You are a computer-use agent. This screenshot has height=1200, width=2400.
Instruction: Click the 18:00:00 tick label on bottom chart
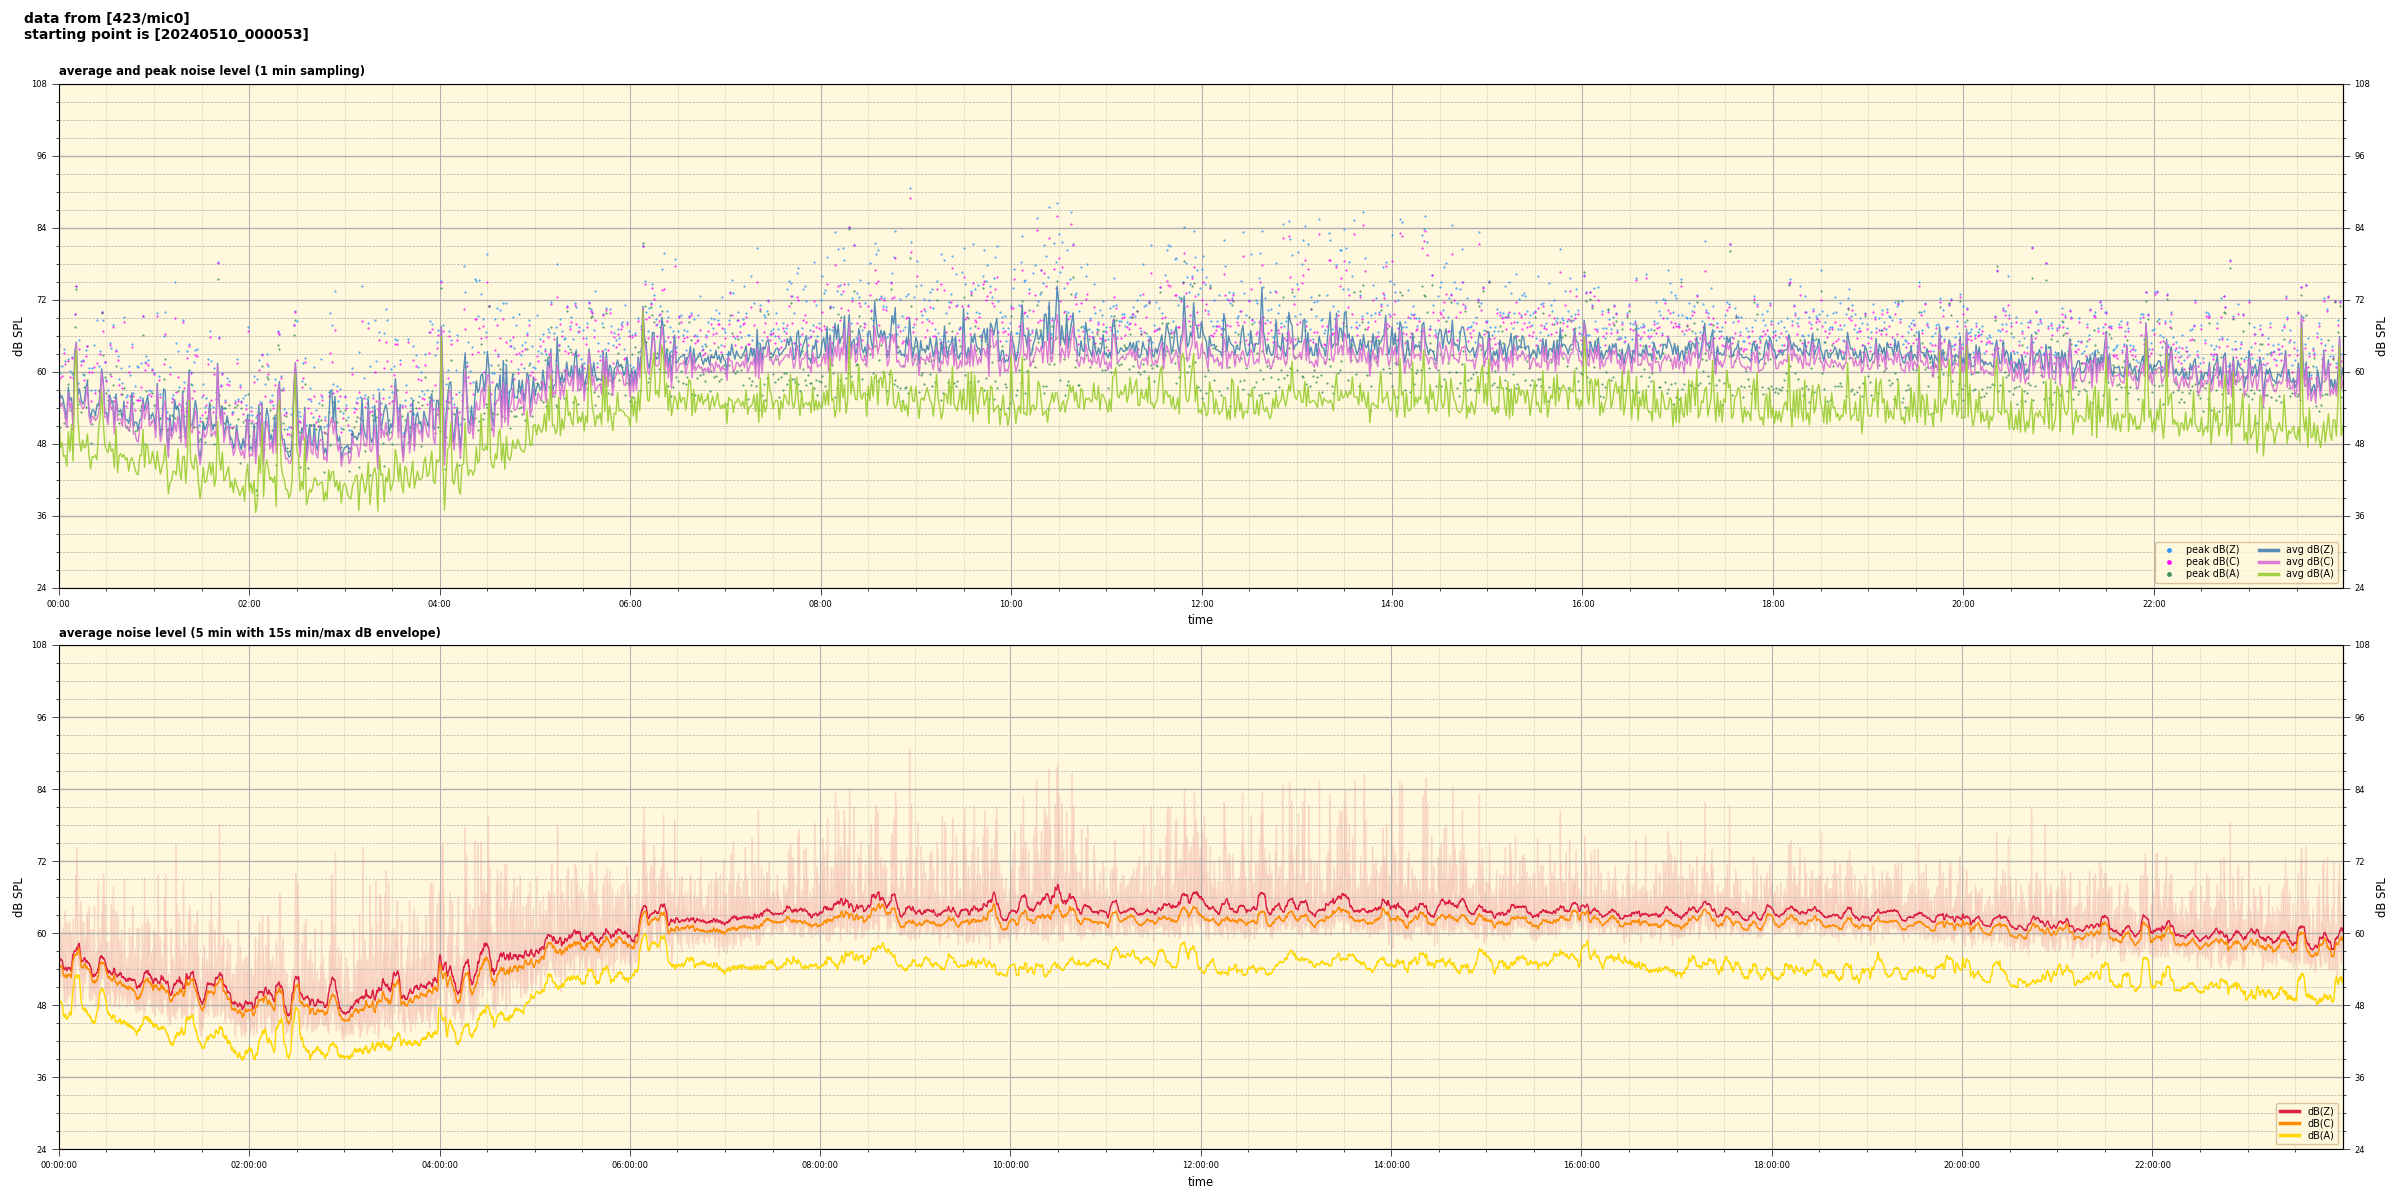(1772, 1165)
